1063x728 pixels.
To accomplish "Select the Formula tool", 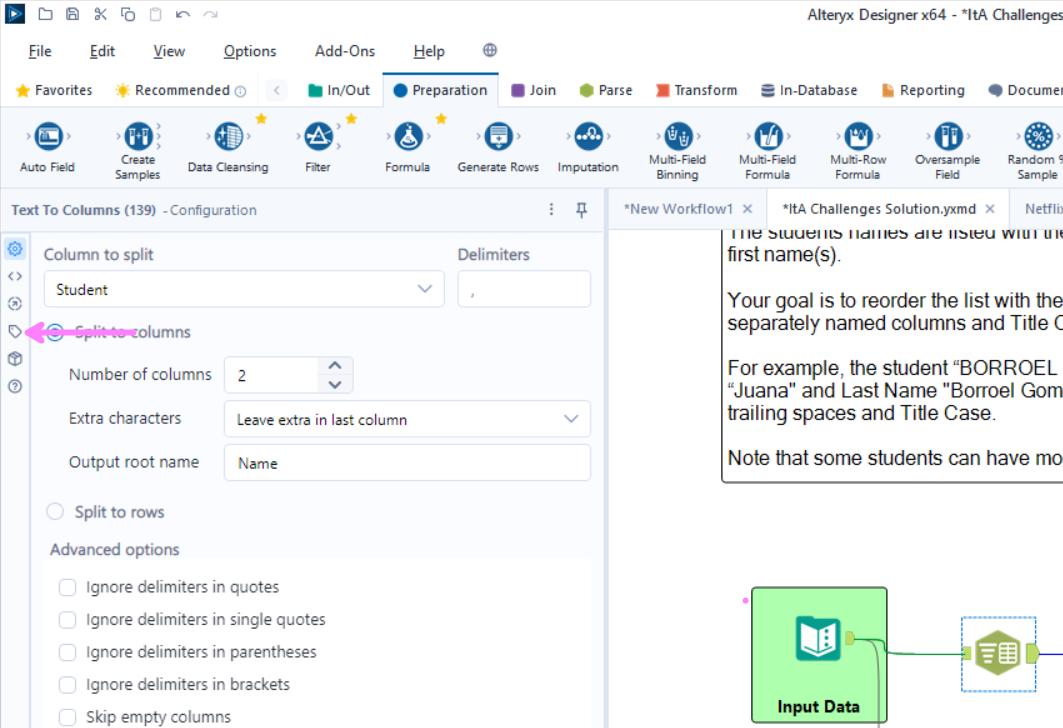I will pos(407,147).
